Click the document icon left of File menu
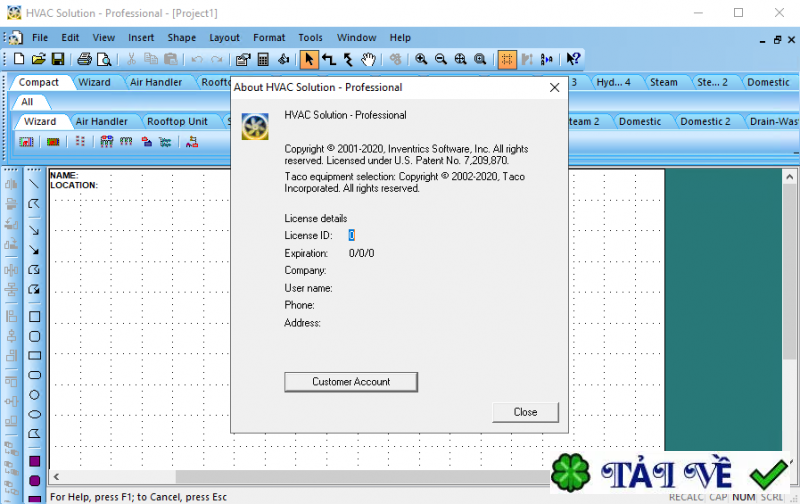This screenshot has height=504, width=800. pos(15,38)
